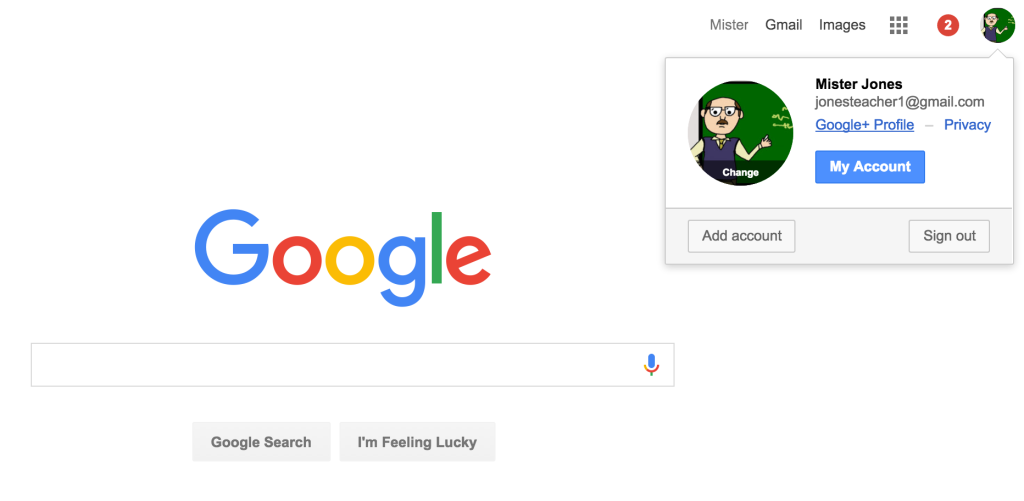
Task: Open the Google+ Profile link
Action: click(865, 125)
